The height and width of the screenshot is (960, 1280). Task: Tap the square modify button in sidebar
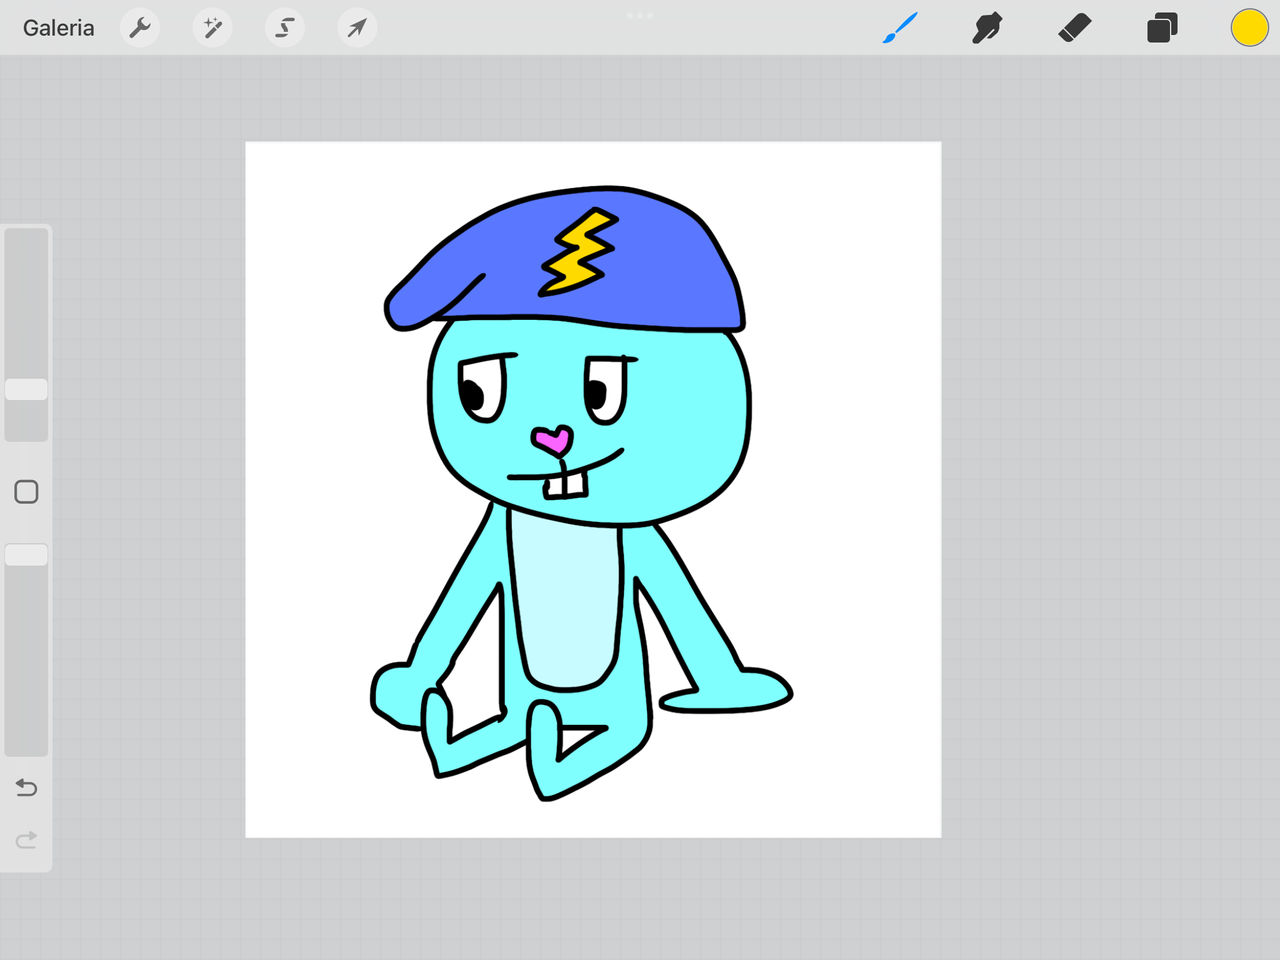[26, 492]
